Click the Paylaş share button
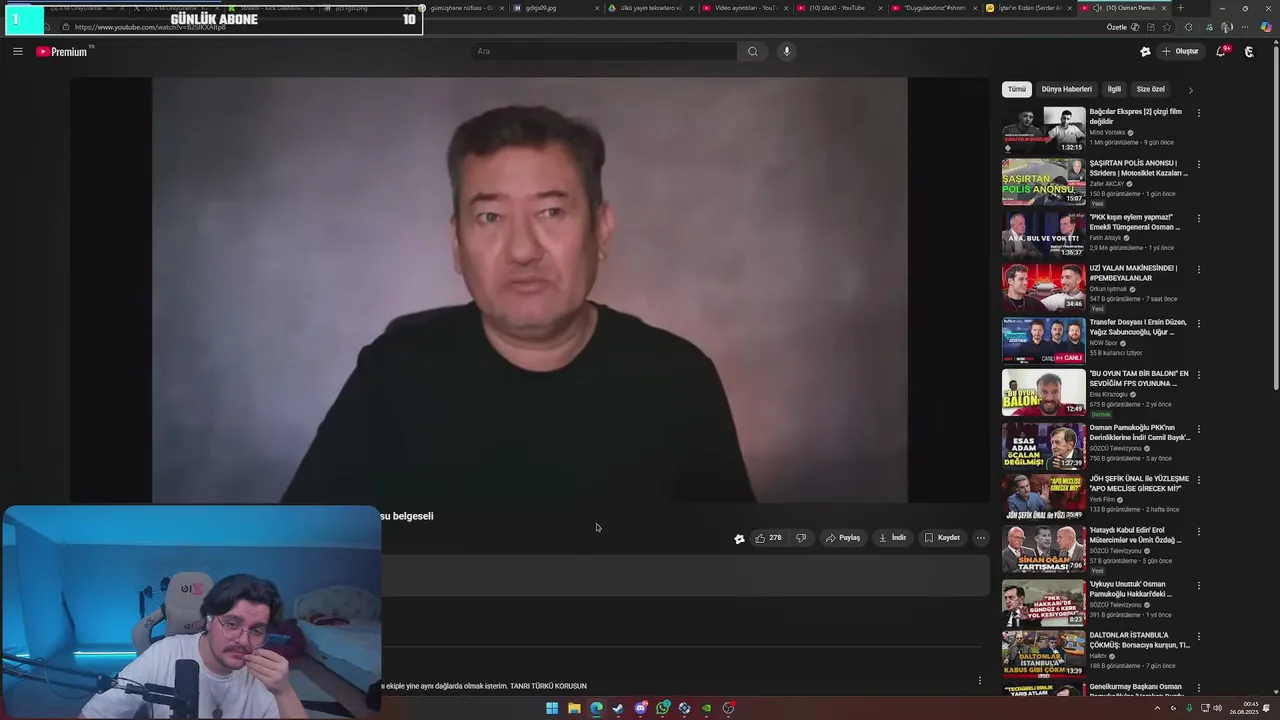 843,538
